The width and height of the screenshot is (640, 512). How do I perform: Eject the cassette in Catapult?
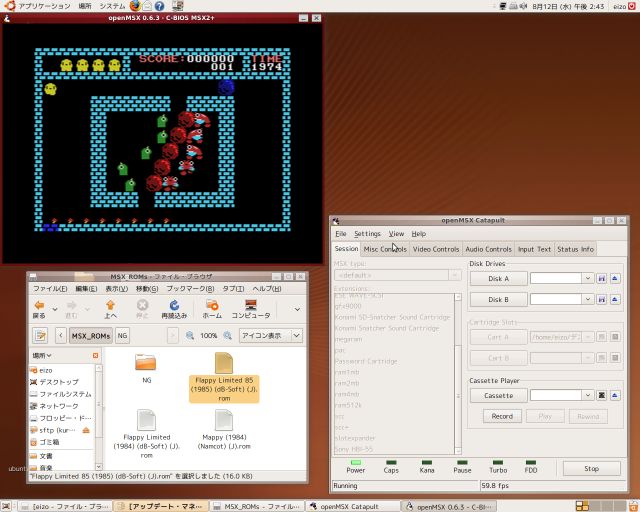tap(615, 395)
